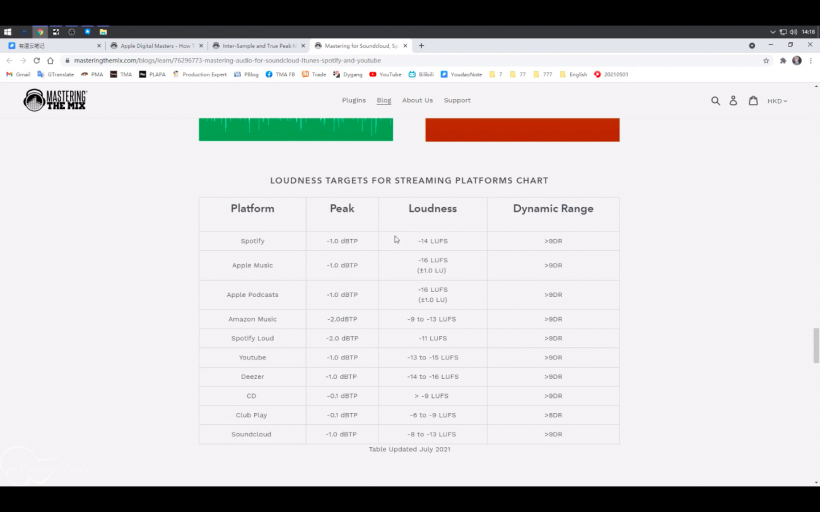820x512 pixels.
Task: Open a new browser tab
Action: (x=422, y=46)
